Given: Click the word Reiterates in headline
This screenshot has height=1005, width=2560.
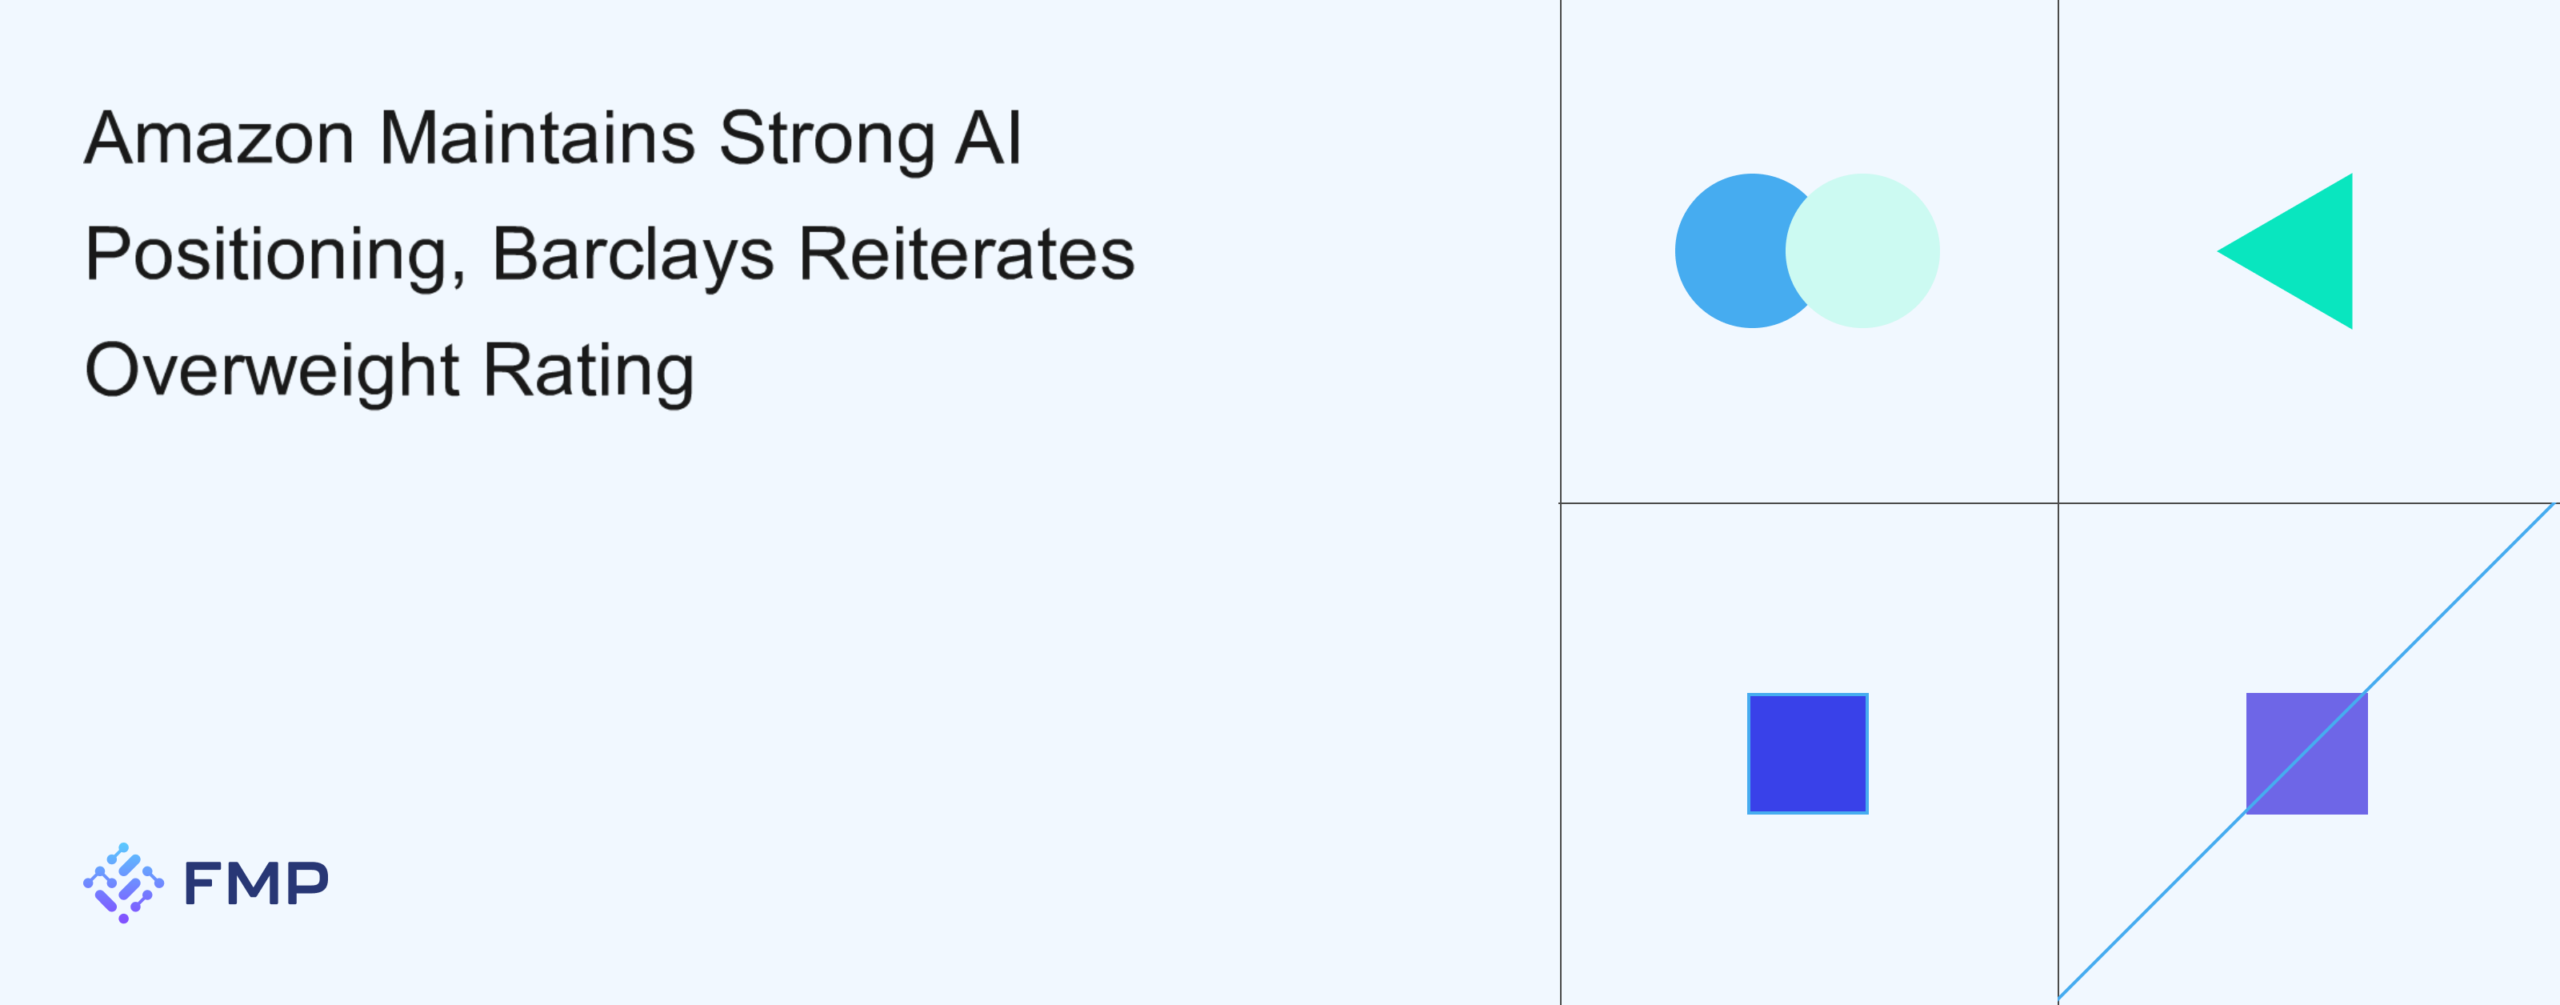Looking at the screenshot, I should [966, 254].
